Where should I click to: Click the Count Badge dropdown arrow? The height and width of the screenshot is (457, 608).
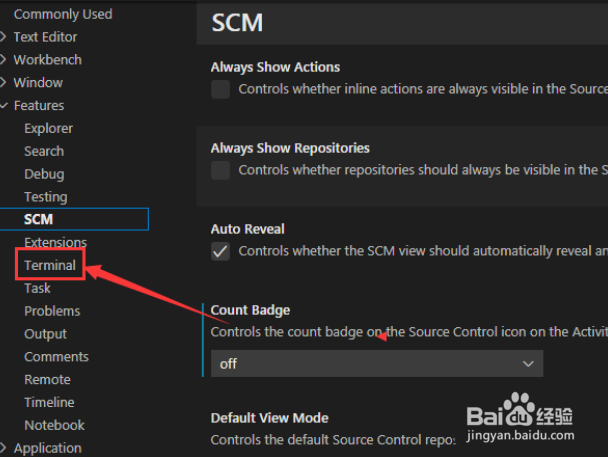tap(528, 364)
